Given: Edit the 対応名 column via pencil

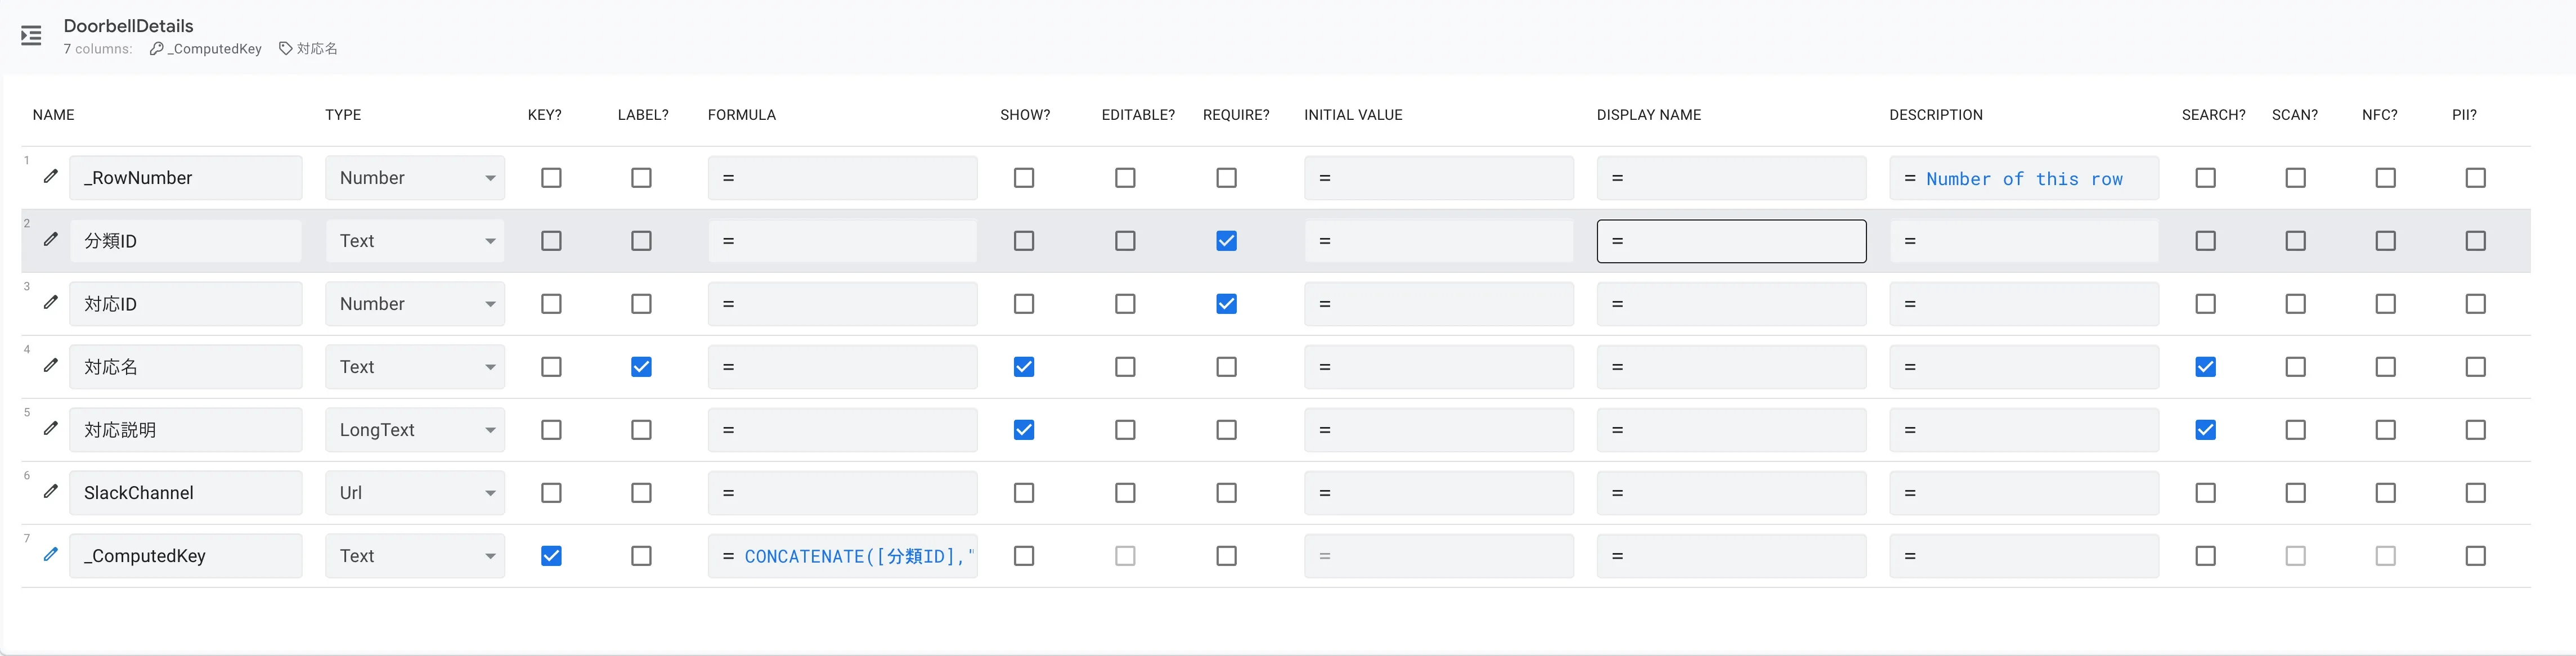Looking at the screenshot, I should click(x=51, y=365).
